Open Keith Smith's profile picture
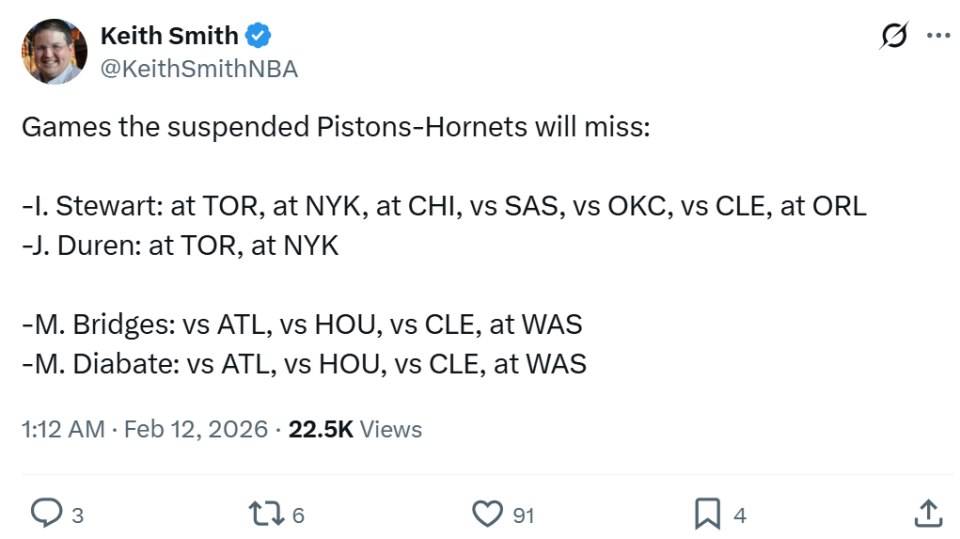Viewport: 960px width, 539px height. 54,52
